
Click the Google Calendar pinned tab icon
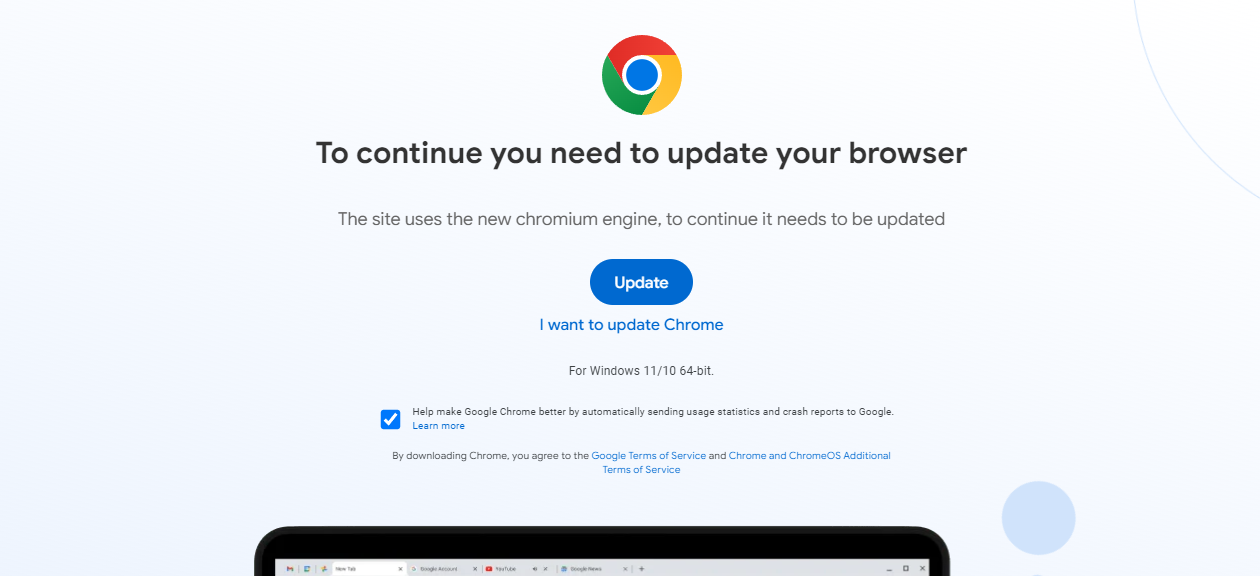pos(306,568)
